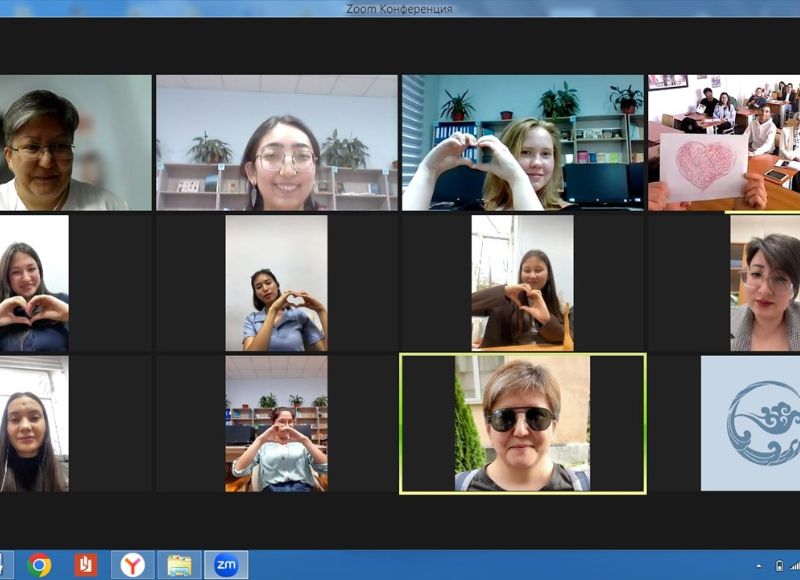Click bottom-left long-haired girl's video tile

tap(34, 423)
